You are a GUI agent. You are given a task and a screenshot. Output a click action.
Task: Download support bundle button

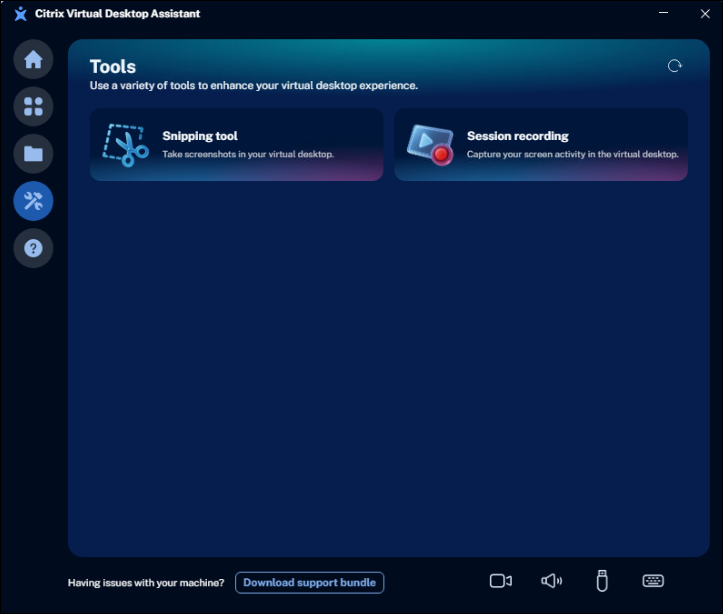point(309,583)
